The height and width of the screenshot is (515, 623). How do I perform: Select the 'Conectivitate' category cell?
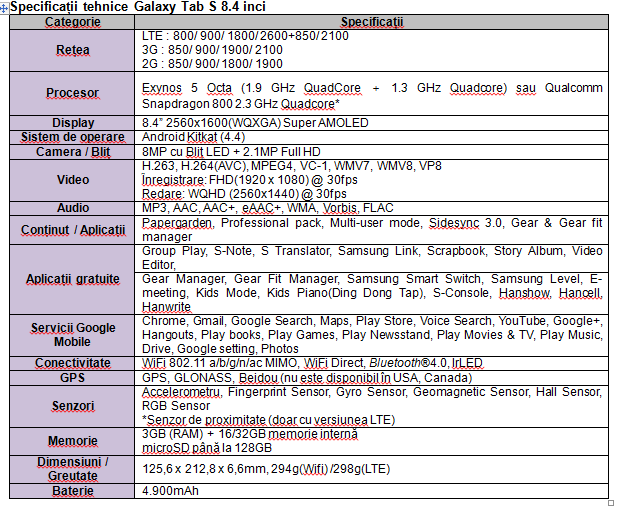tap(72, 363)
